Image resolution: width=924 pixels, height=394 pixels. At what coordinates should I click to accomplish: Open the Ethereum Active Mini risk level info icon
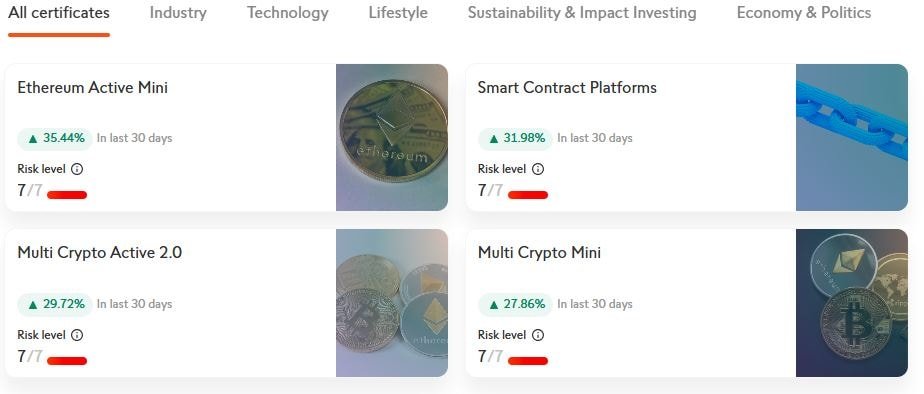(x=77, y=169)
